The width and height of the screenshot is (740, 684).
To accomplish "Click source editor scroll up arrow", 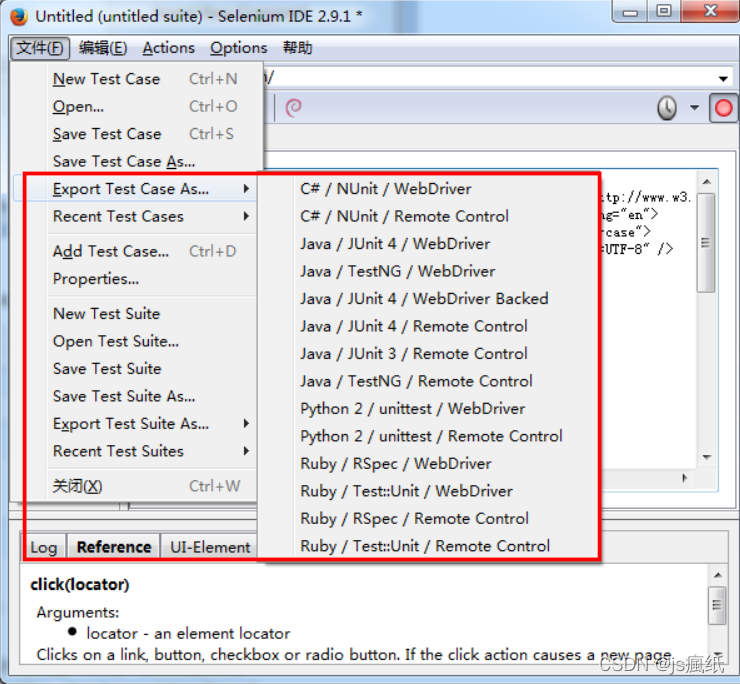I will click(706, 182).
